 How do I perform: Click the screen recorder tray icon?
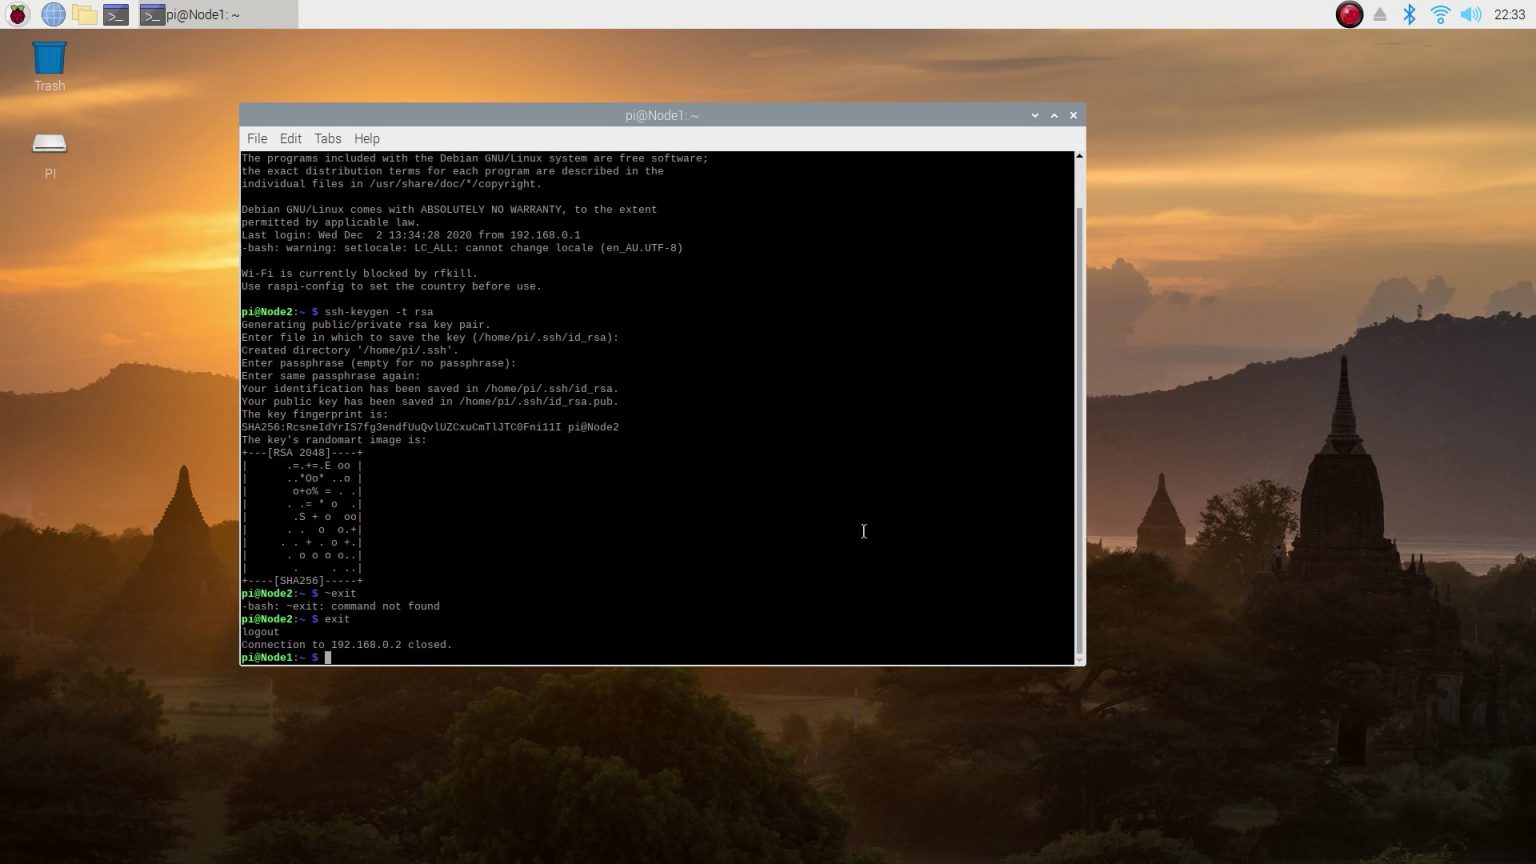(x=1349, y=14)
